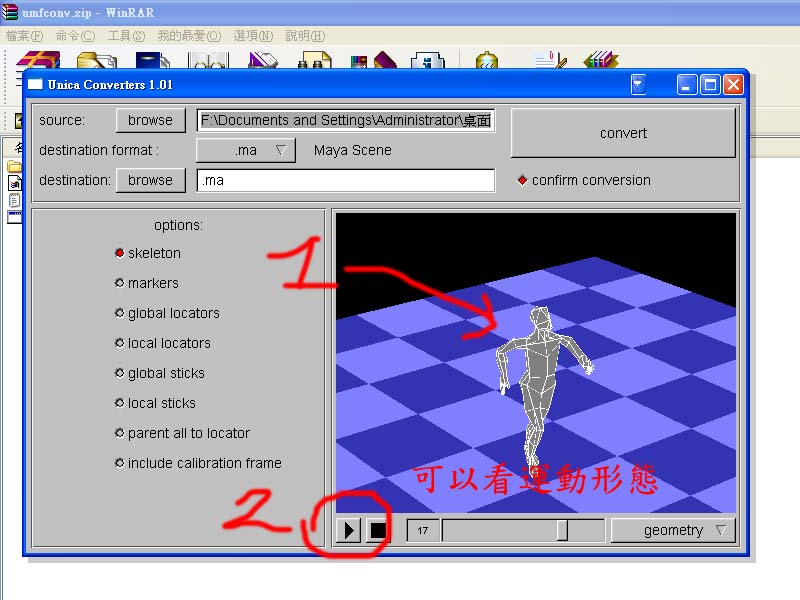This screenshot has width=800, height=600.
Task: Open the WinRAR 命令(C) menu
Action: 75,36
